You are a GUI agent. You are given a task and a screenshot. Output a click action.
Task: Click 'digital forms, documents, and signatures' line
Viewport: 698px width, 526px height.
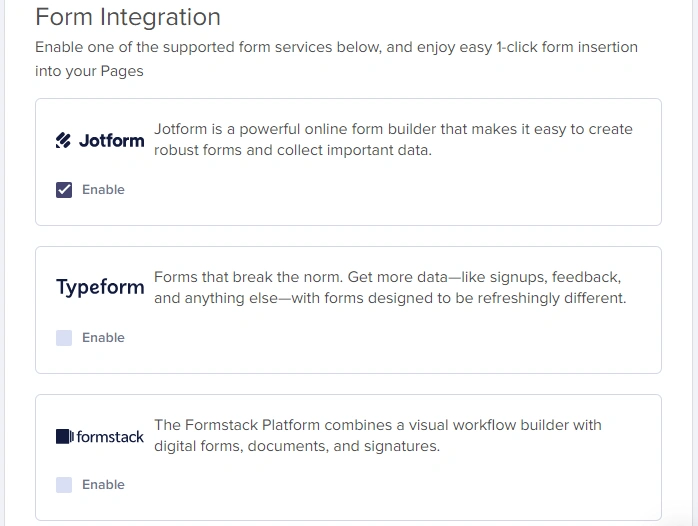point(296,446)
